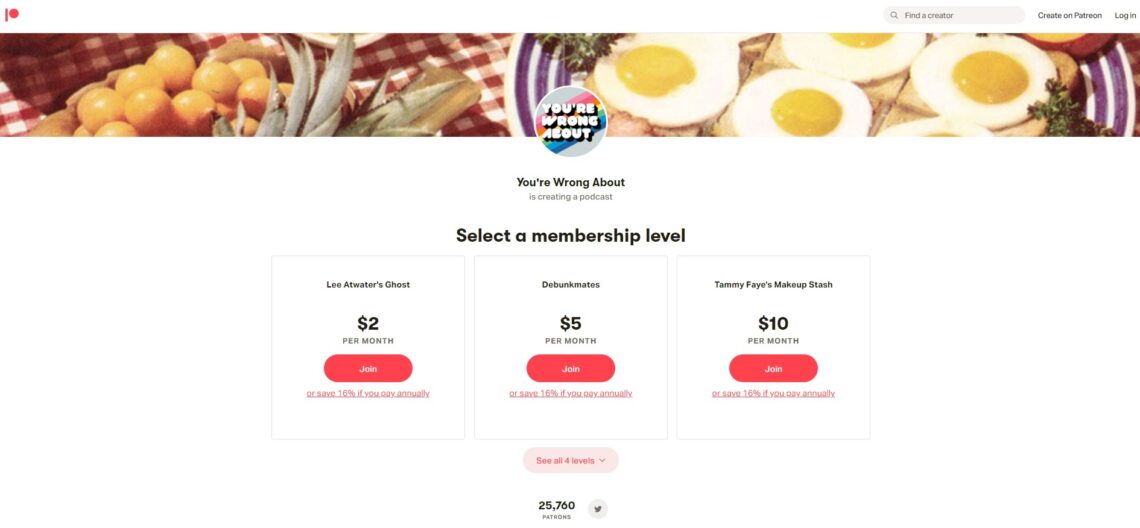The image size is (1140, 528).
Task: Click the 25,760 patrons count
Action: (557, 506)
